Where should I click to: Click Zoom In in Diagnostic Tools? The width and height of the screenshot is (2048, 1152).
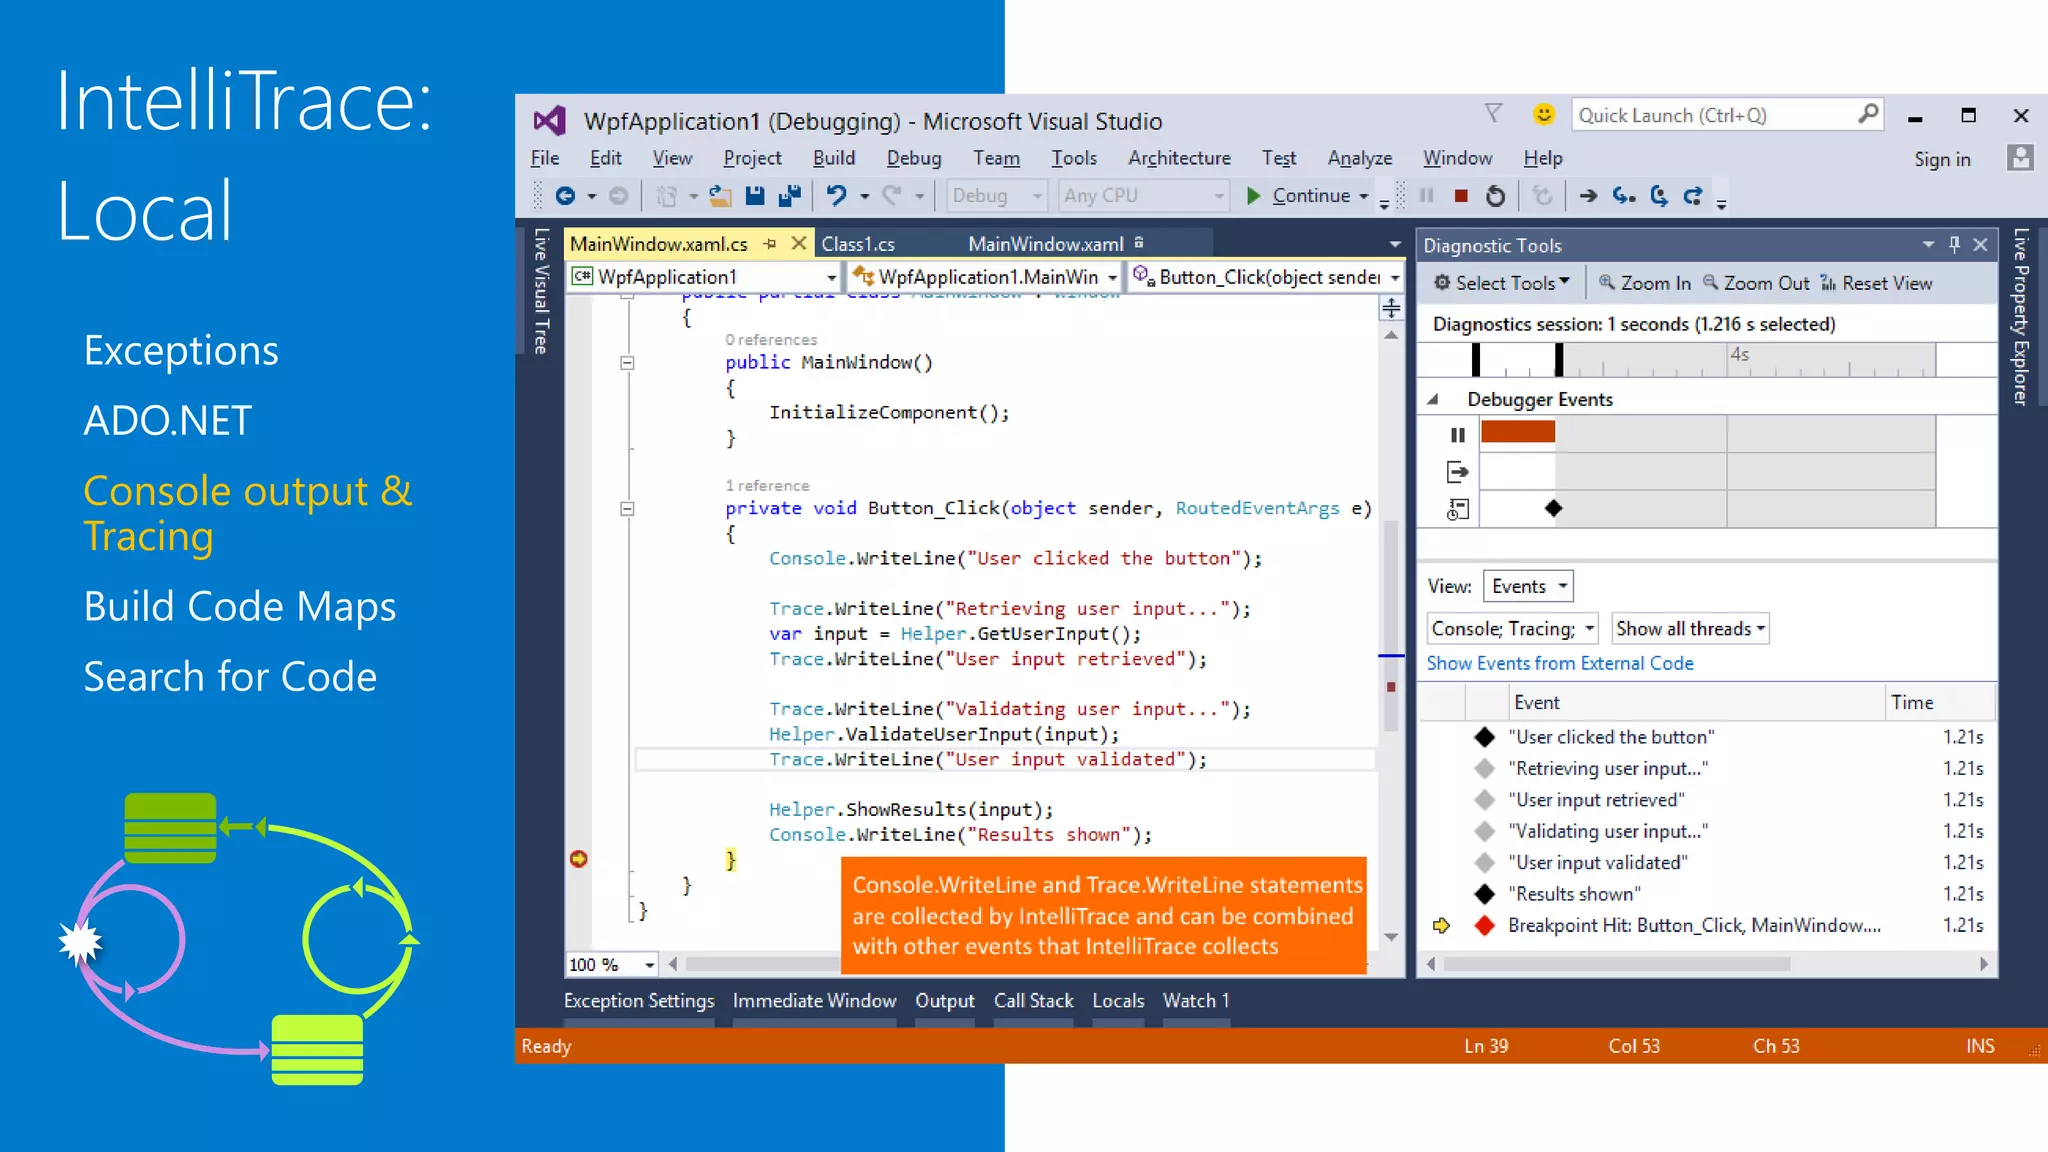point(1645,283)
